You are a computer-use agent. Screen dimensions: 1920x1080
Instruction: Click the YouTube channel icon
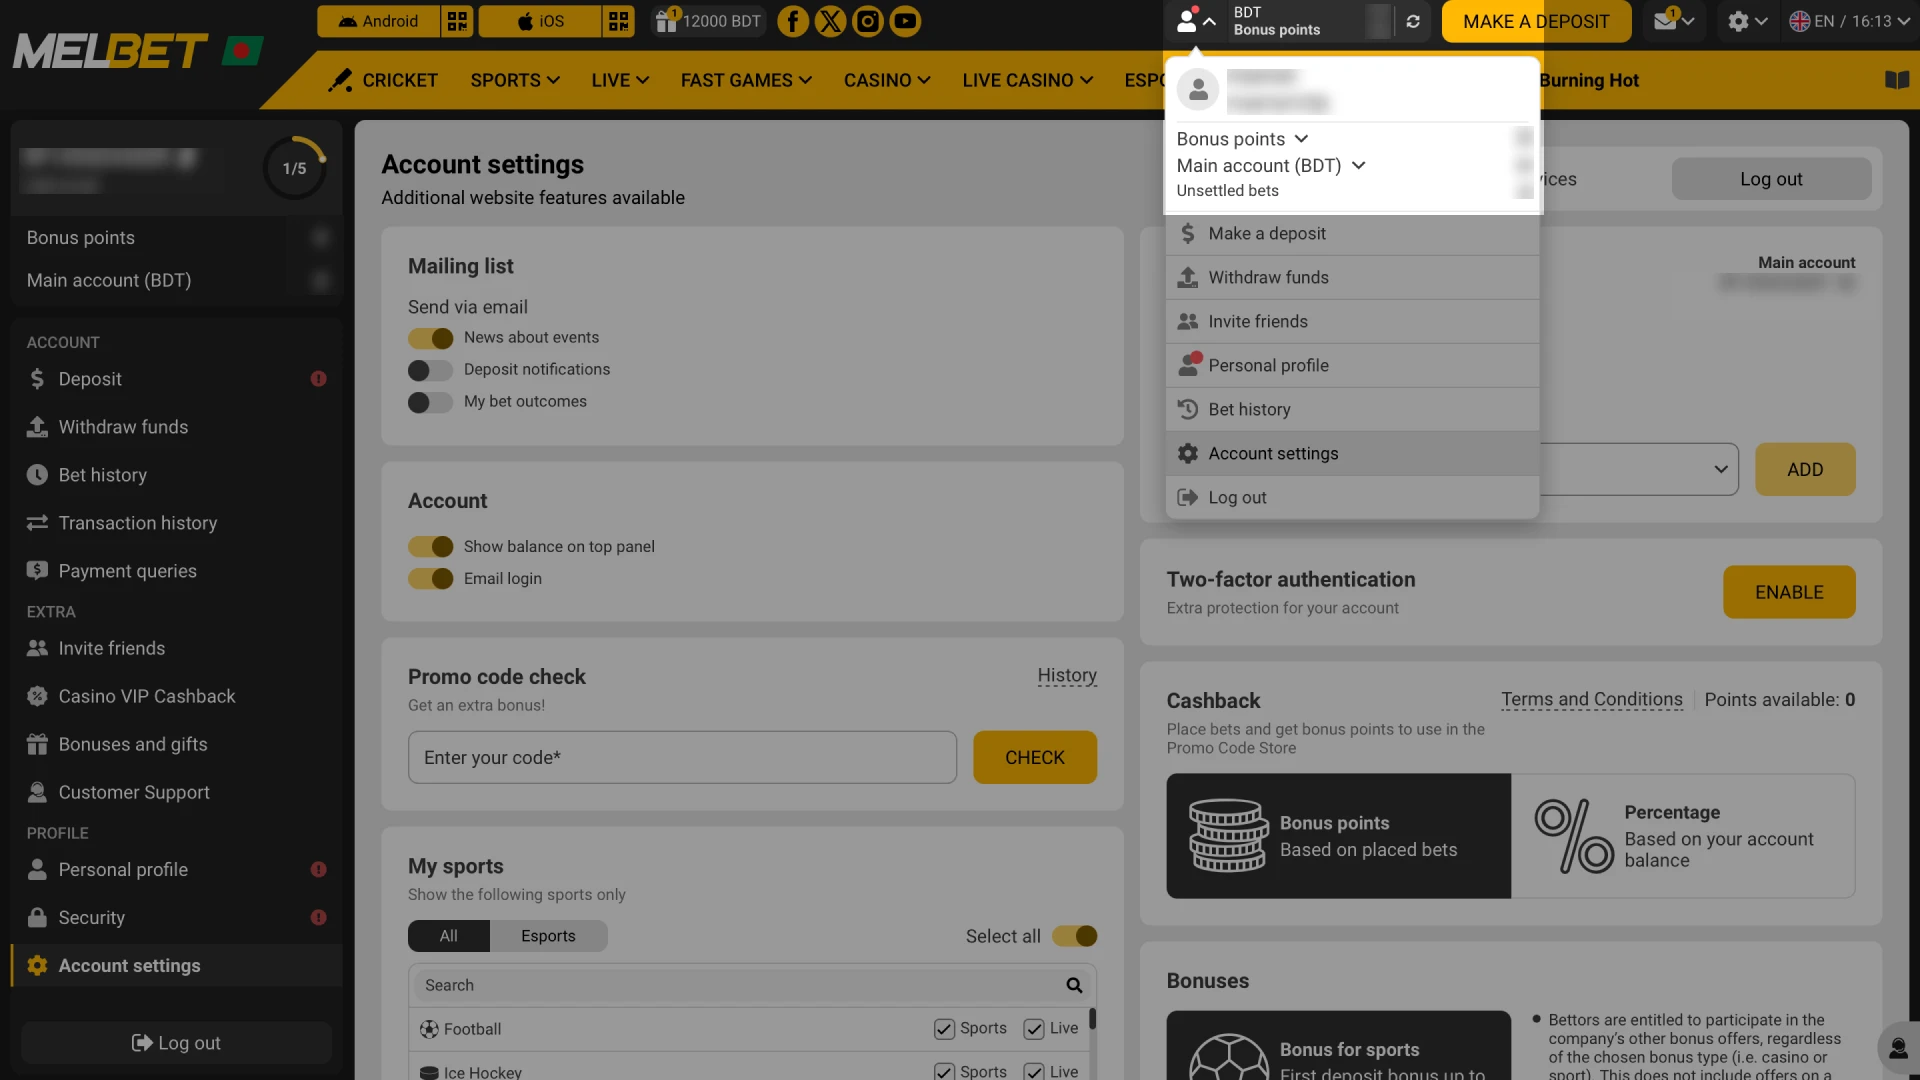(x=905, y=21)
